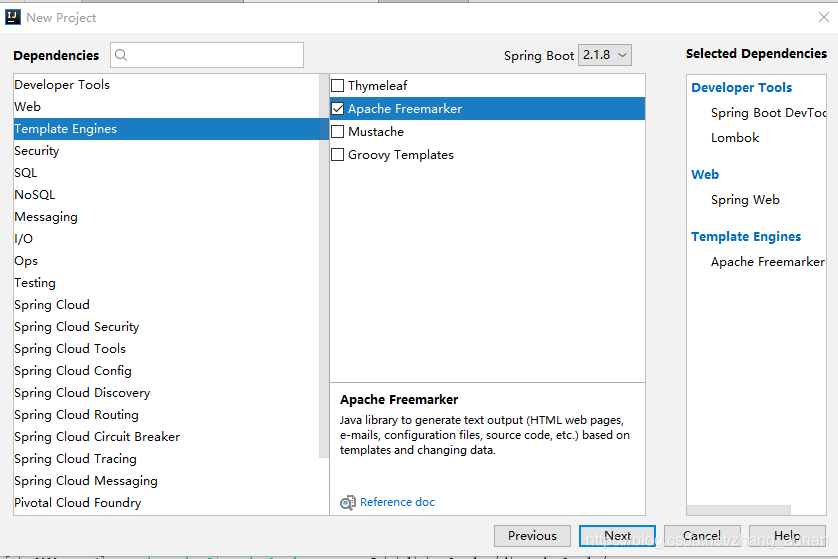Click the selected dependencies horizontal scrollbar
The image size is (838, 559).
(740, 510)
